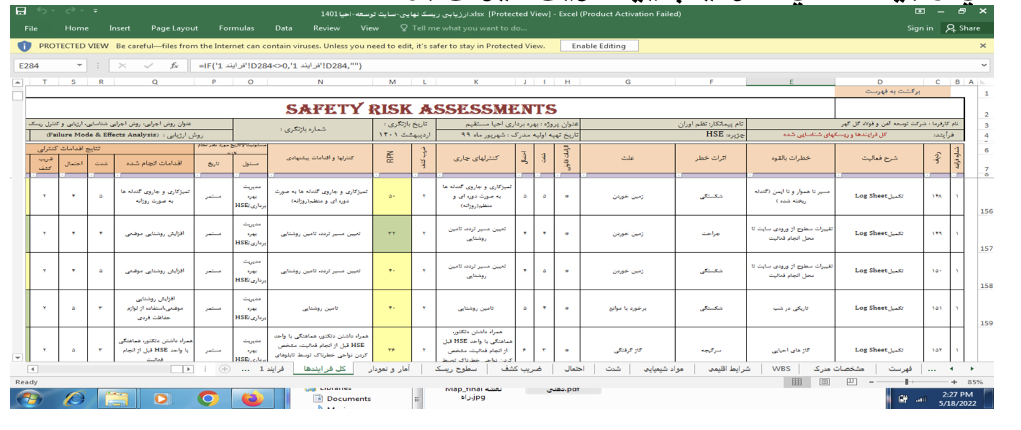The image size is (1021, 430).
Task: Click the 85% zoom level
Action: 975,382
